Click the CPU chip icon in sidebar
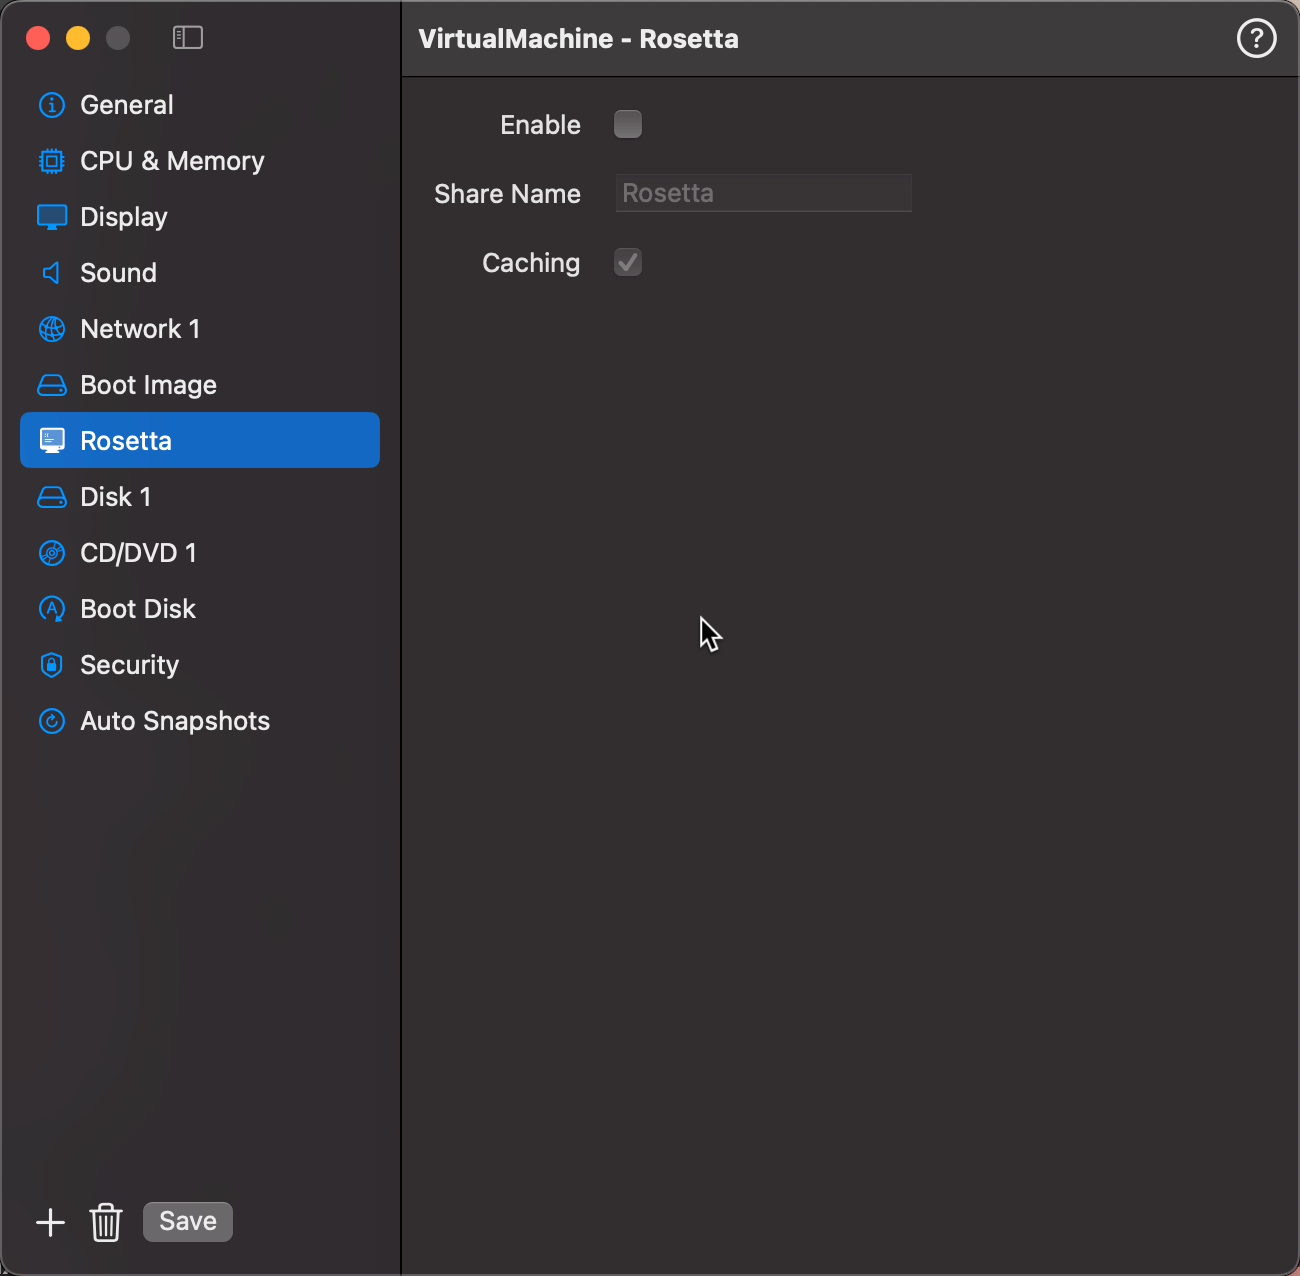This screenshot has height=1276, width=1300. [52, 161]
